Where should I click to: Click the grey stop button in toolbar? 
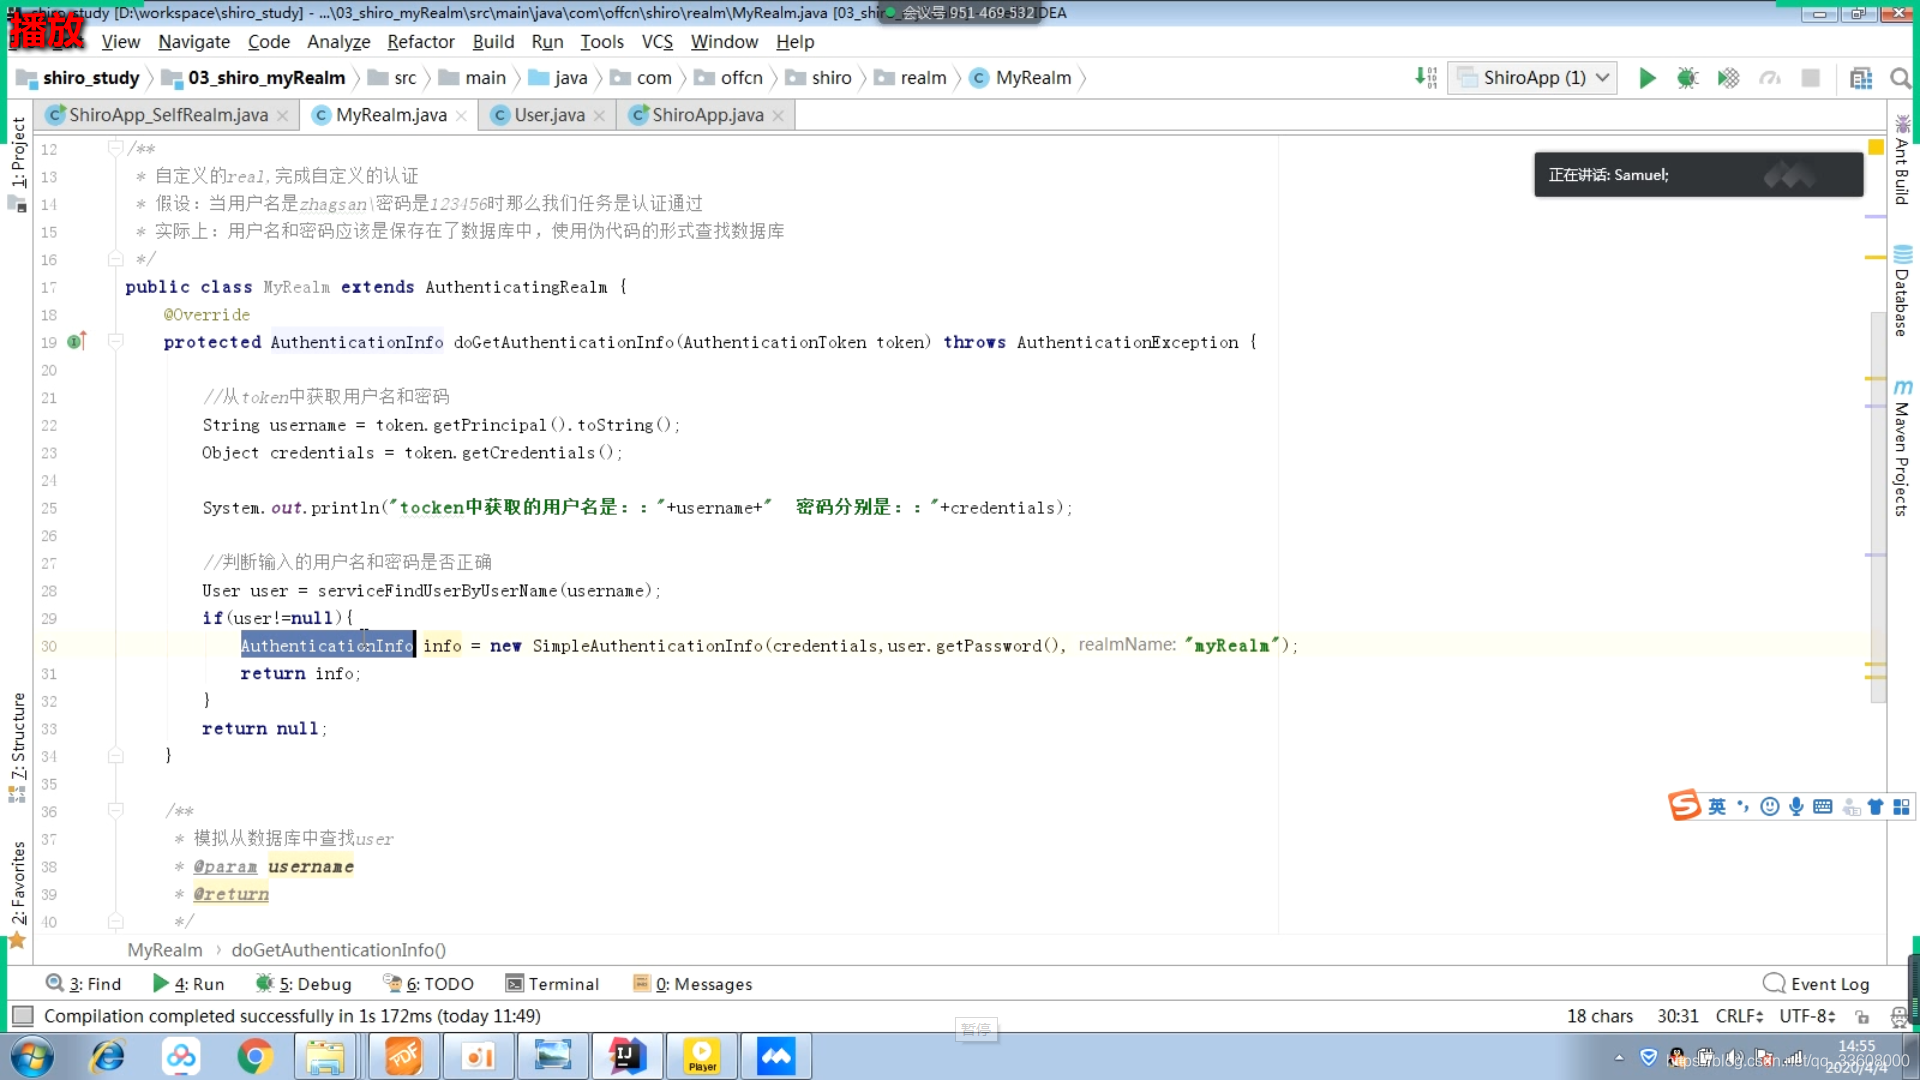(x=1810, y=78)
